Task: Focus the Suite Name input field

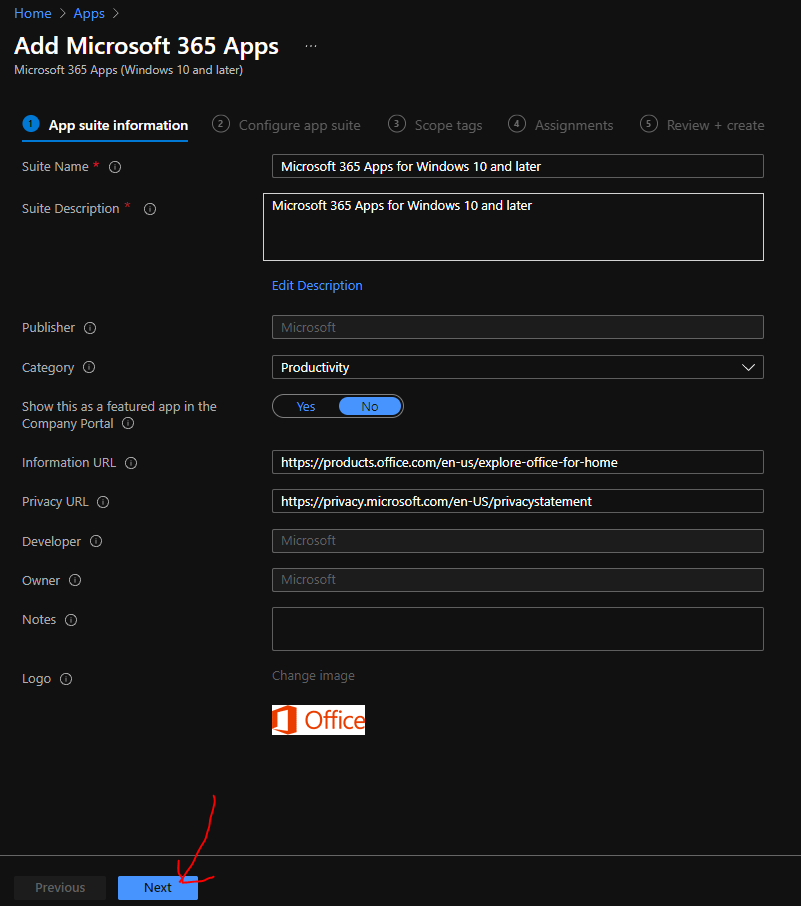Action: pos(518,166)
